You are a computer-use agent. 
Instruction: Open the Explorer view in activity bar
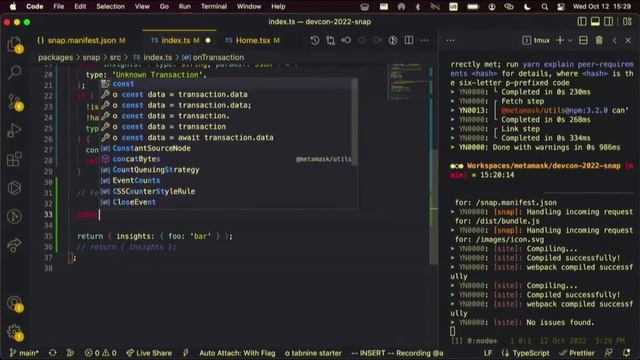point(15,44)
